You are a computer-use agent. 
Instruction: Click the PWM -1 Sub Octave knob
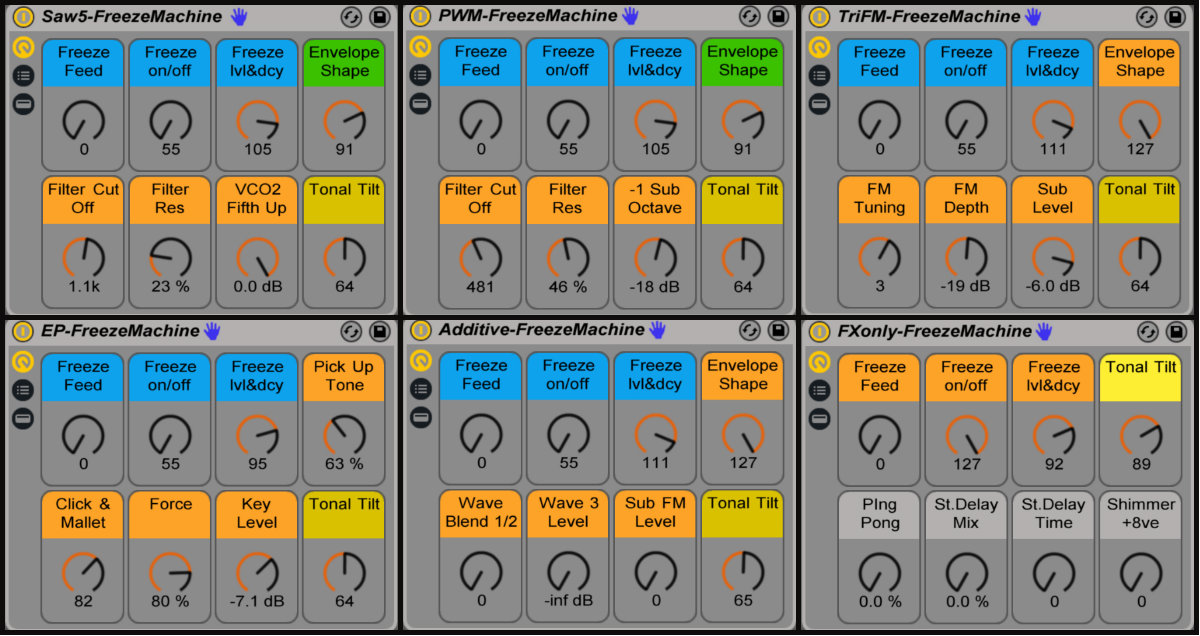click(x=655, y=257)
